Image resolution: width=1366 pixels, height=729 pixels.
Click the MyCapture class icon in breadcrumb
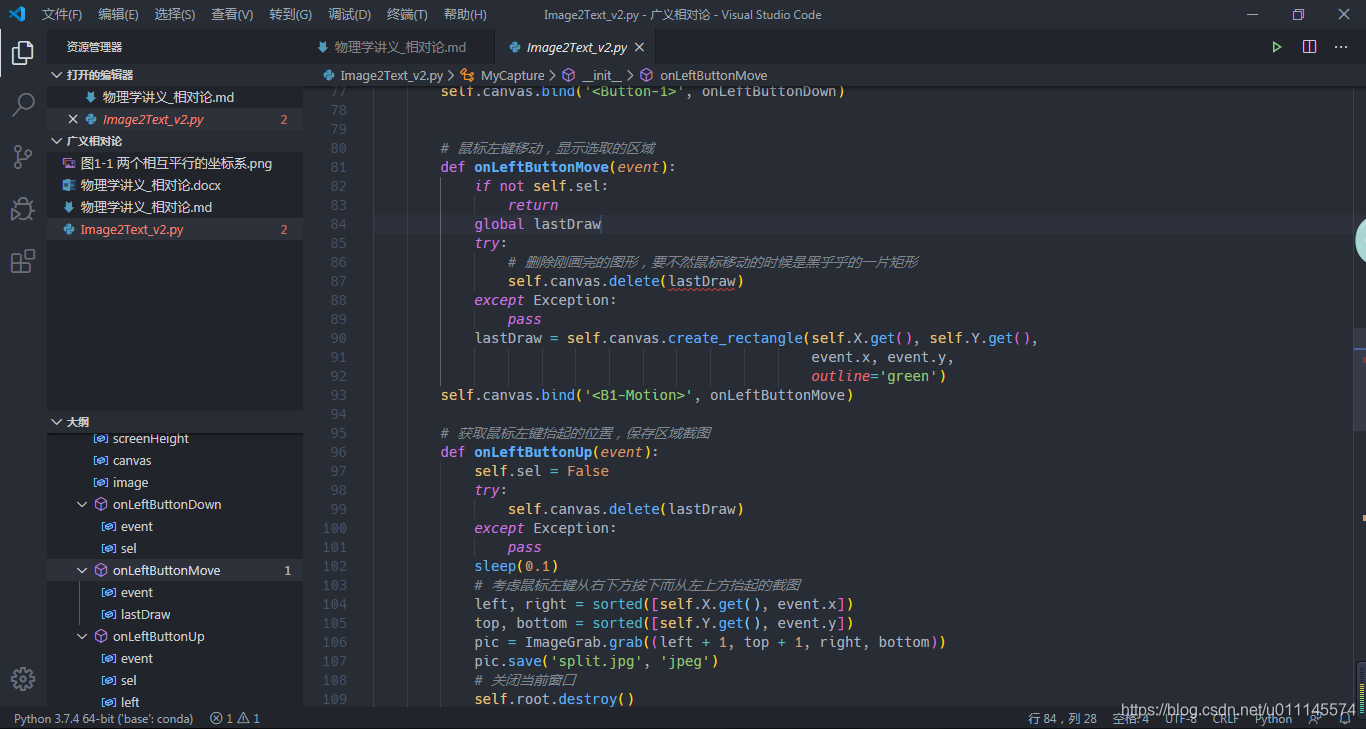coord(467,75)
